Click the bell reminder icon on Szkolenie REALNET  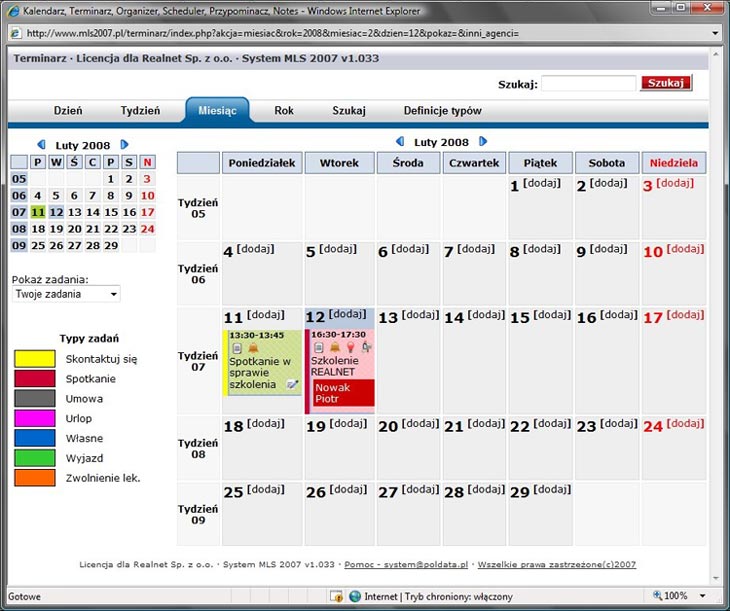point(334,347)
